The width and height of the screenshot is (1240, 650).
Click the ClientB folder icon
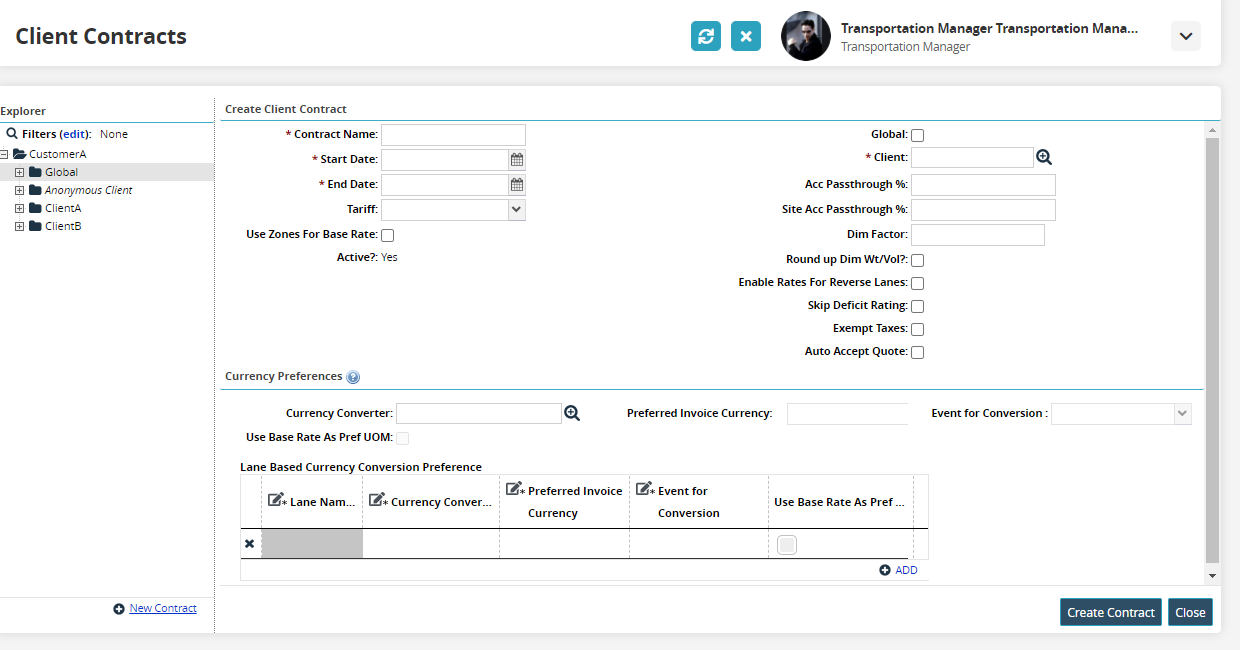pos(35,226)
